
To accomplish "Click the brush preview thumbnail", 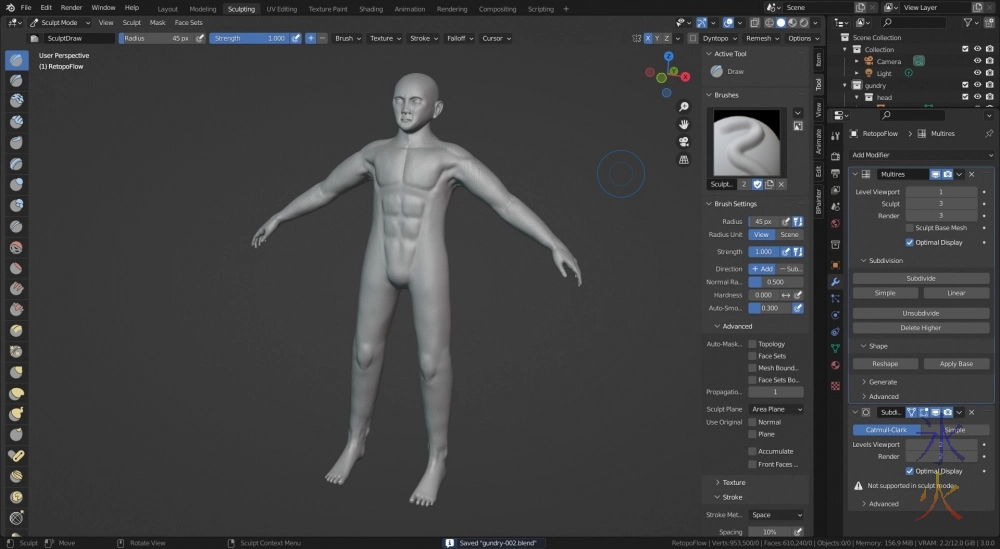I will click(746, 141).
